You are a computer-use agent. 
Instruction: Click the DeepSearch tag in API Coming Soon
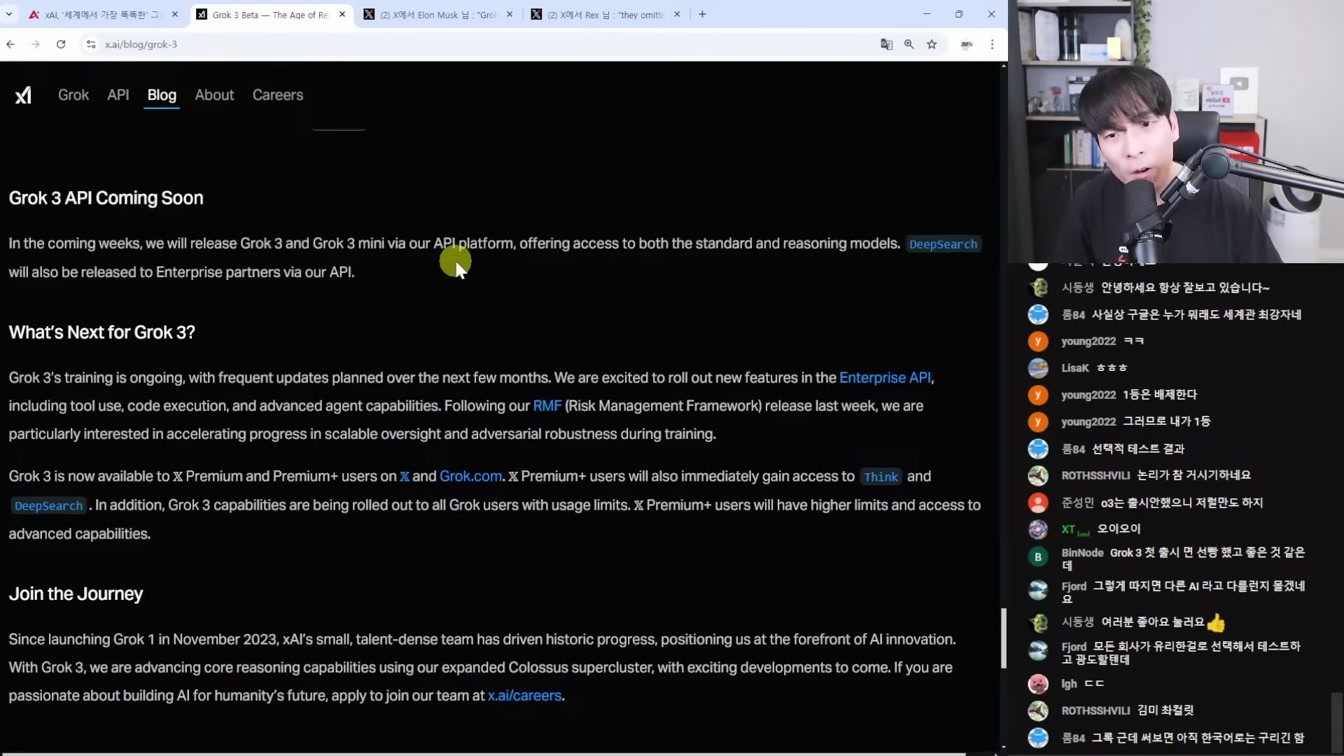point(943,244)
